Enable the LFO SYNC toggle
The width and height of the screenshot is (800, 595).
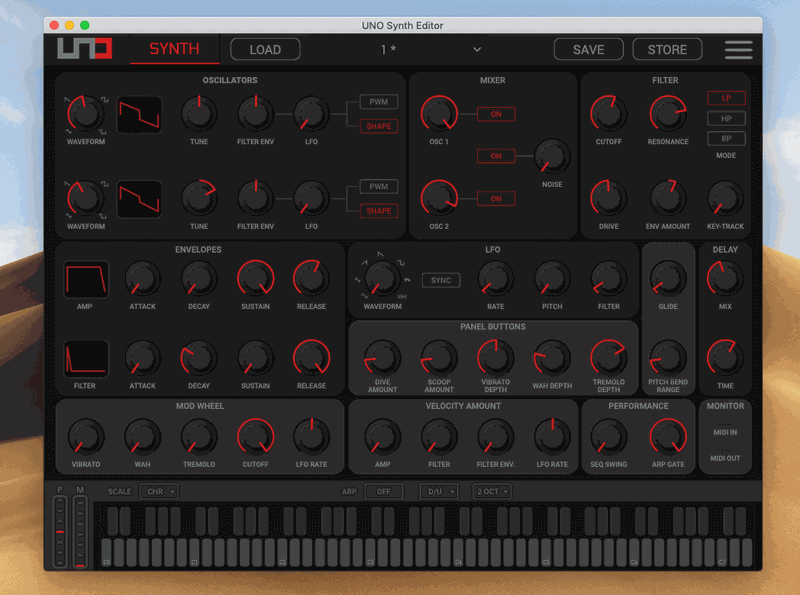tap(441, 280)
